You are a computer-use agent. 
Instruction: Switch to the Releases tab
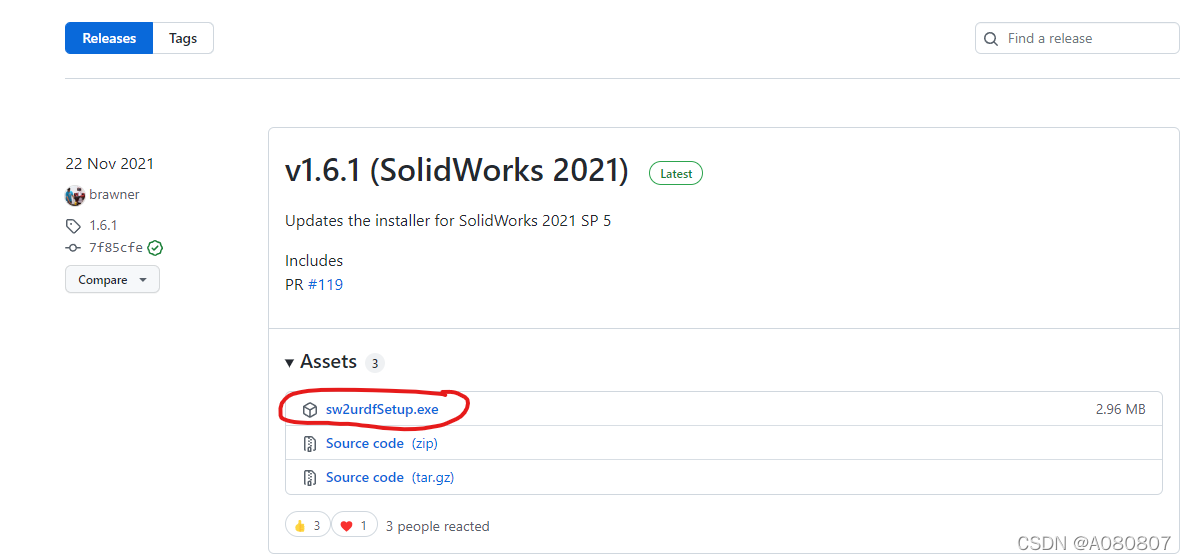click(x=109, y=38)
